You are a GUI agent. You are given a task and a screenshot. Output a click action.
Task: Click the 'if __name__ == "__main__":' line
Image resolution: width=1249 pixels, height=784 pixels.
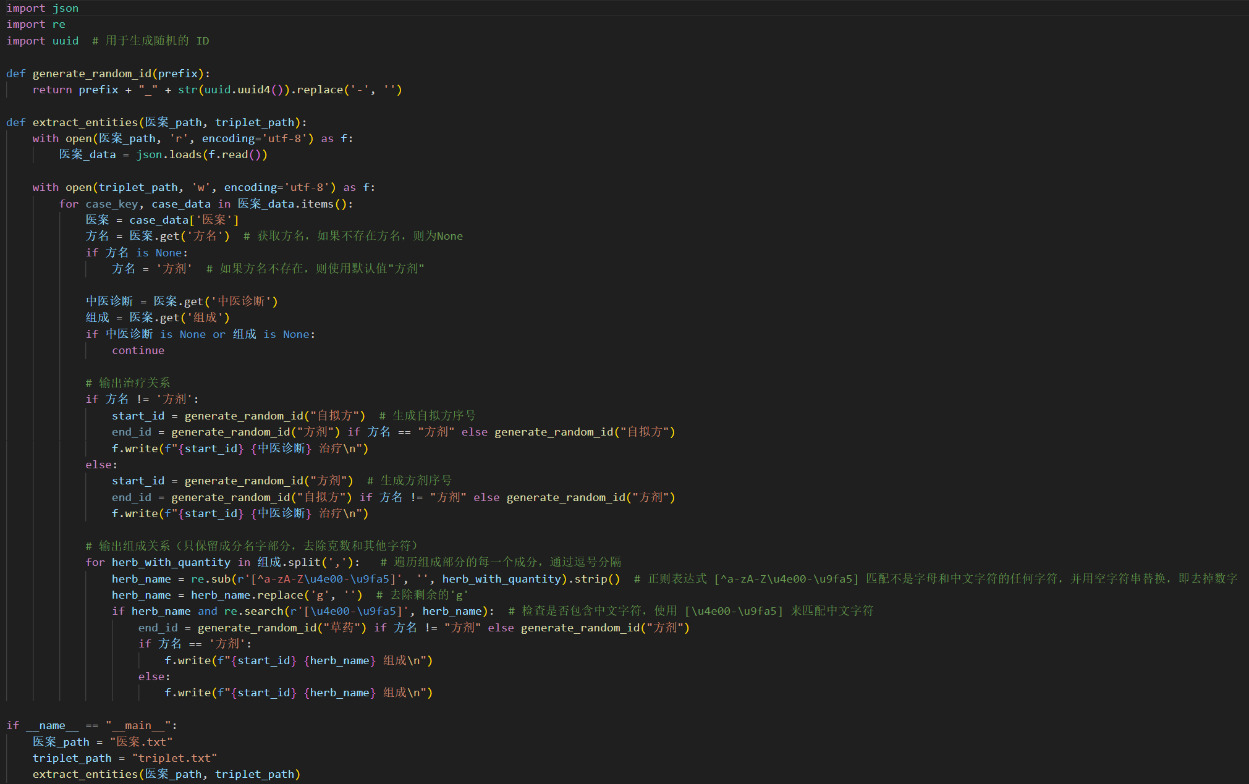pos(92,725)
